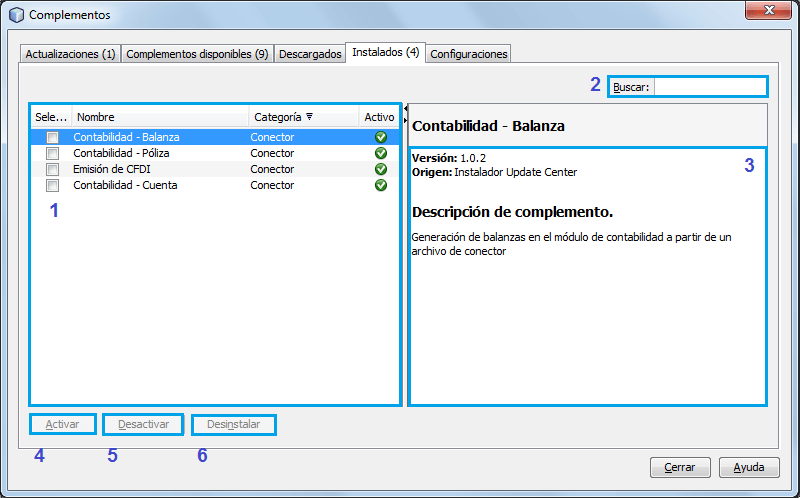The height and width of the screenshot is (498, 800).
Task: Switch to the Actualizaciones (1) tab
Action: tap(70, 54)
